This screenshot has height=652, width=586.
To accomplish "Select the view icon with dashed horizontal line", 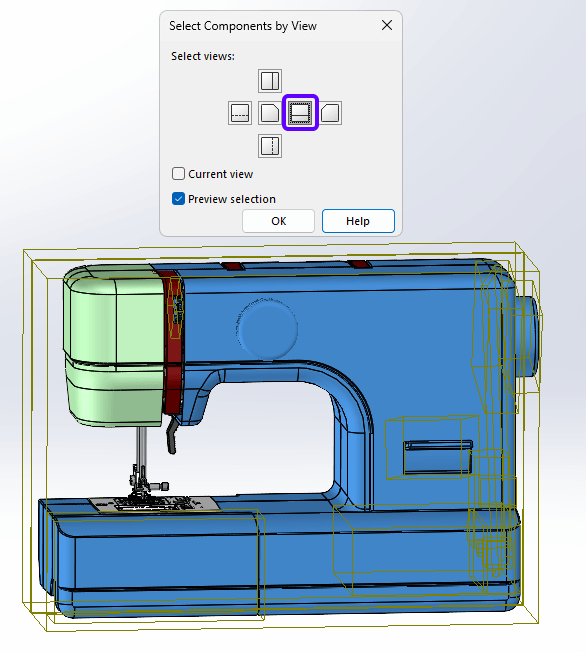I will tap(240, 113).
